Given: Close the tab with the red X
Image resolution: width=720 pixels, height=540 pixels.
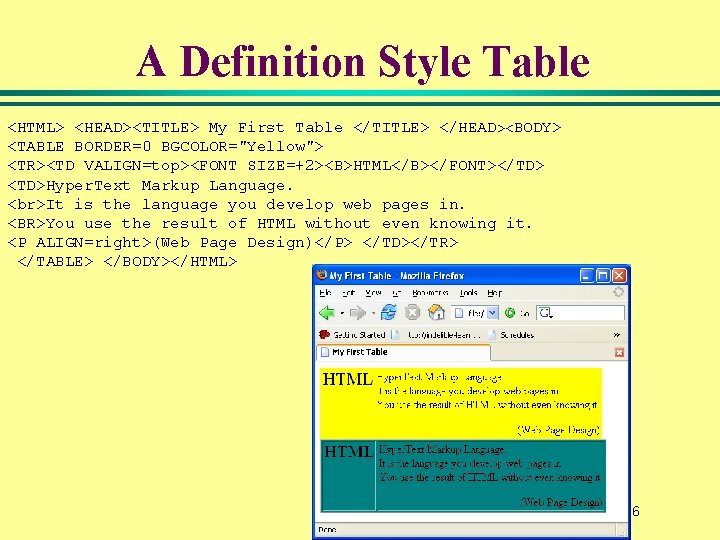Looking at the screenshot, I should click(x=619, y=352).
